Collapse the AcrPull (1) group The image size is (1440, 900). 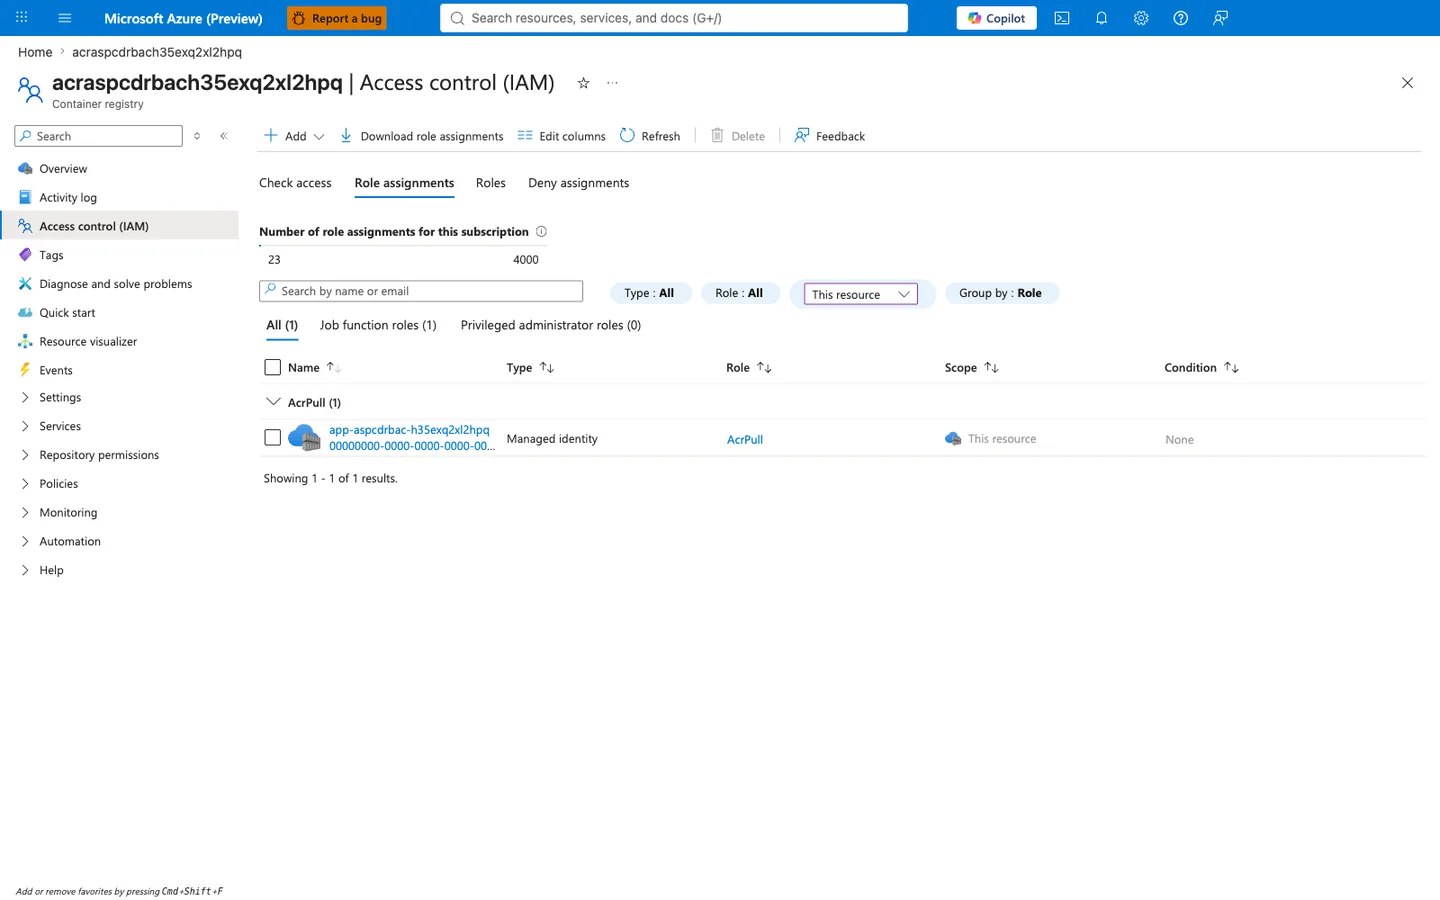click(273, 402)
